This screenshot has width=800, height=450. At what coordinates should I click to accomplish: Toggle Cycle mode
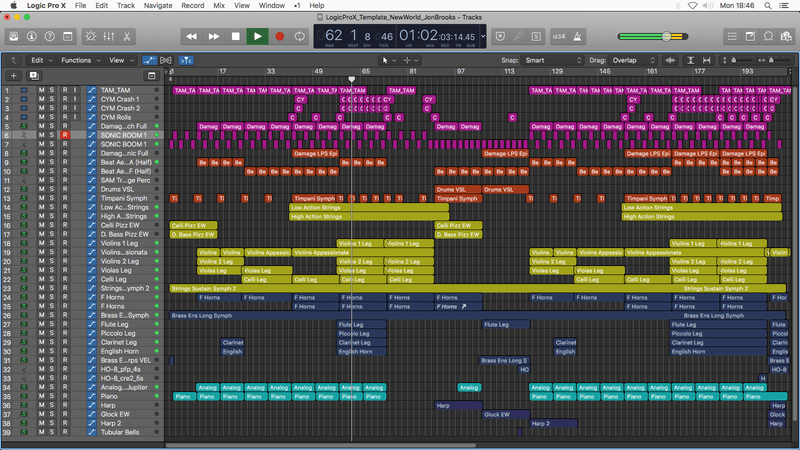coord(299,37)
